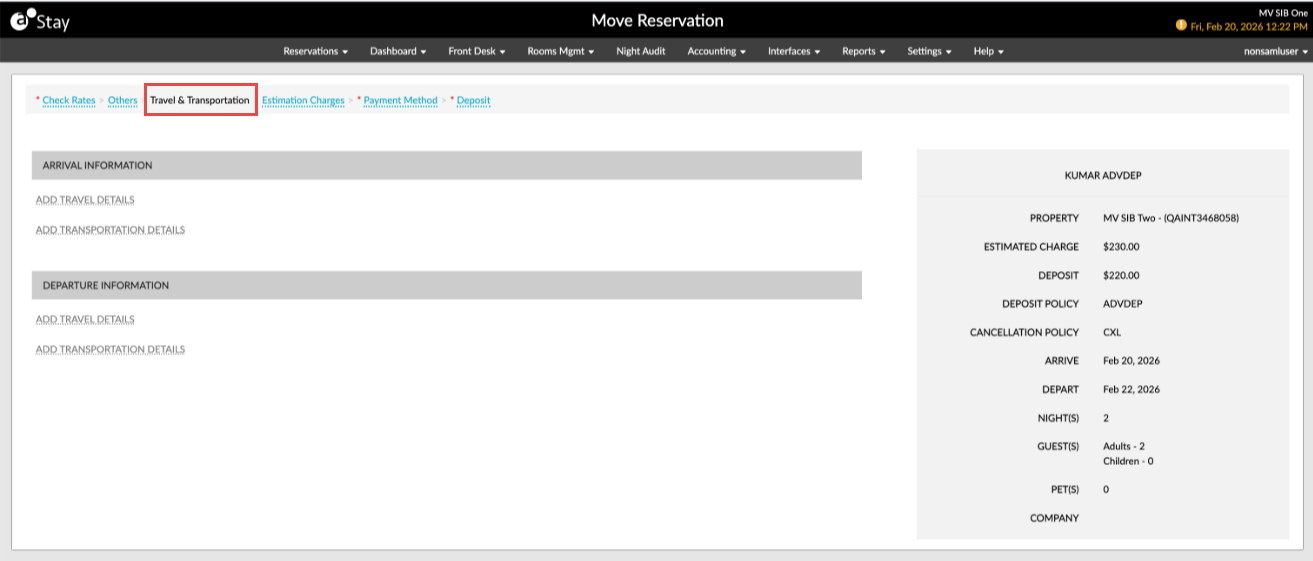This screenshot has width=1313, height=561.
Task: Open the Help dropdown menu
Action: (988, 51)
